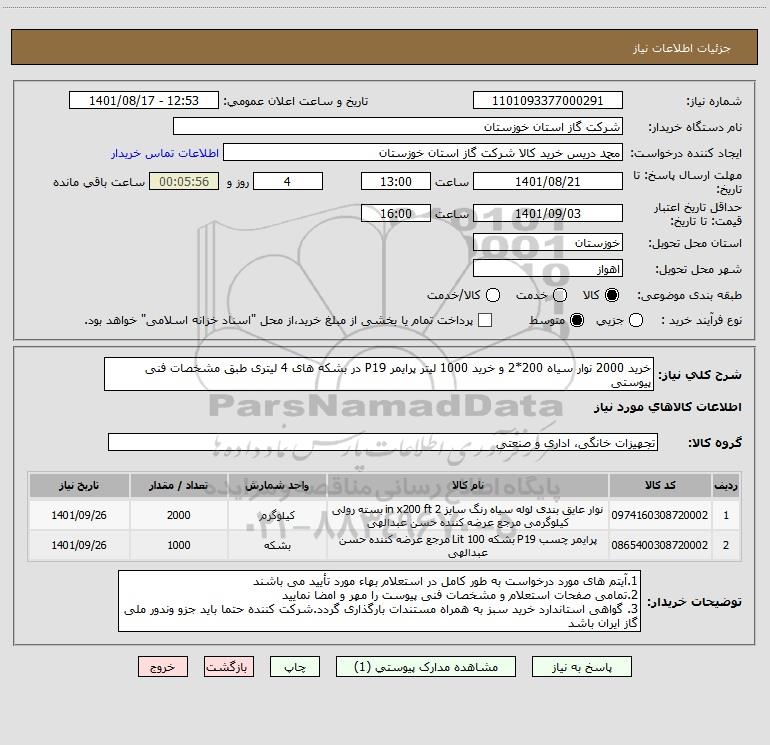Click the اطلاعات کالاهای مورد نیاز section heading
The height and width of the screenshot is (745, 770).
click(667, 407)
